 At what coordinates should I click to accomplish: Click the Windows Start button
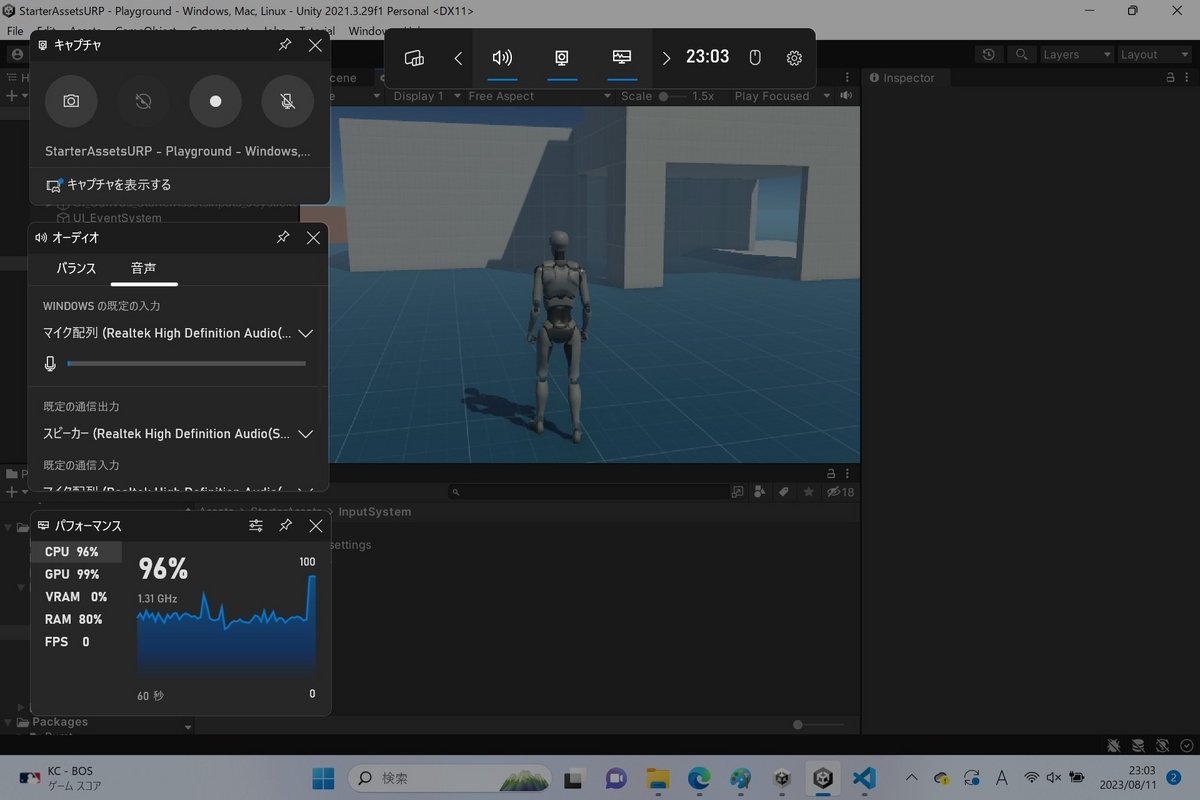point(323,778)
